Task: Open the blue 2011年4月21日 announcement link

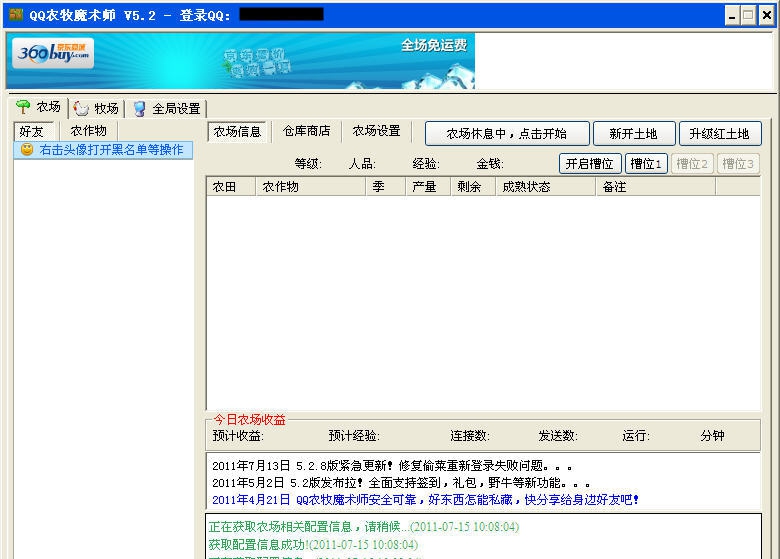Action: click(x=425, y=500)
